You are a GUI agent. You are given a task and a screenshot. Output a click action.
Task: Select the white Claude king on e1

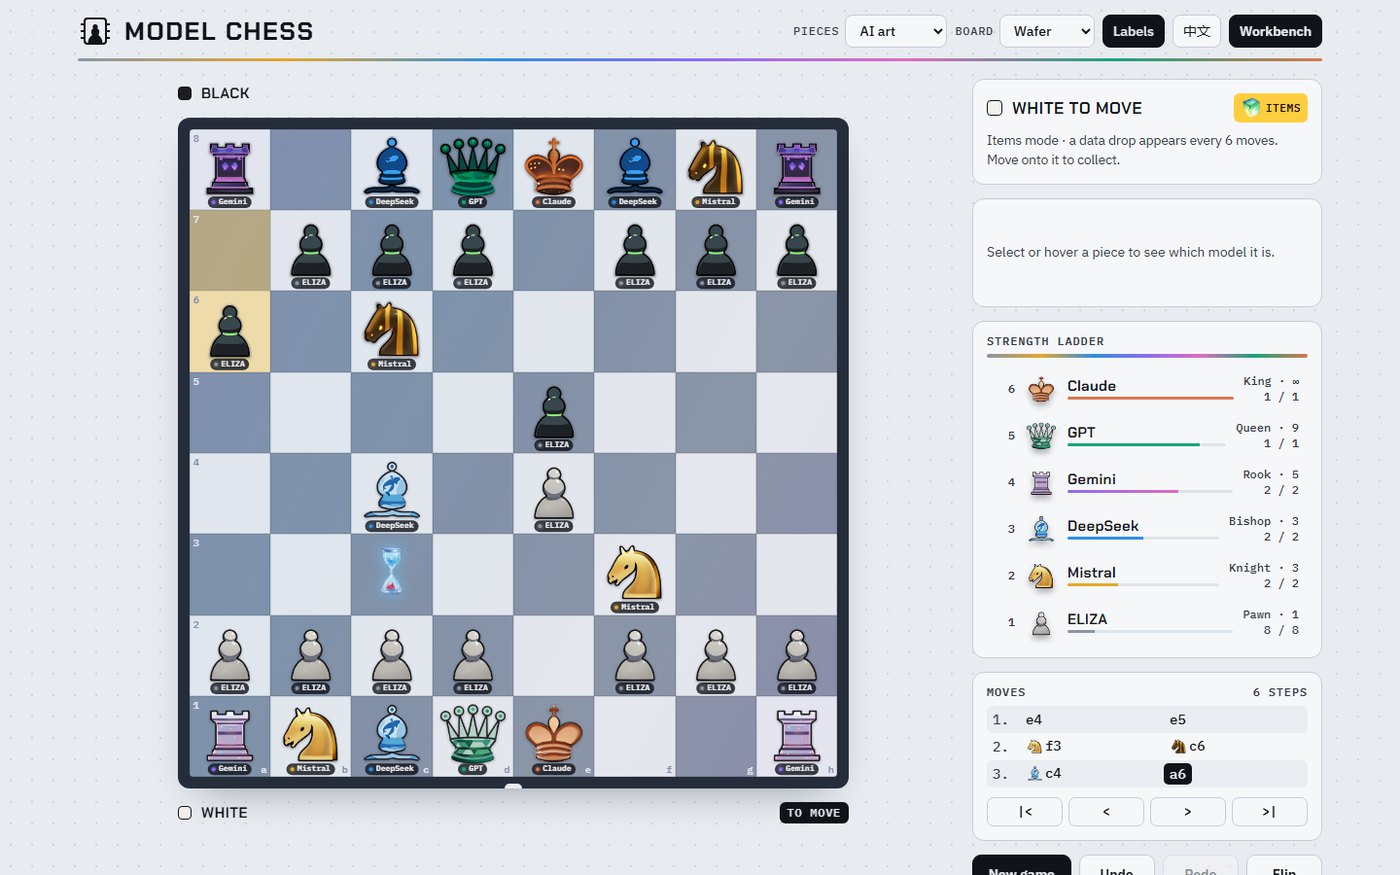[554, 736]
